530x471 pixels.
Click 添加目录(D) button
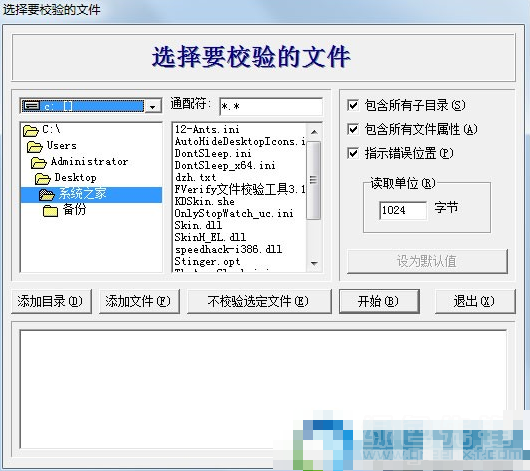point(51,301)
